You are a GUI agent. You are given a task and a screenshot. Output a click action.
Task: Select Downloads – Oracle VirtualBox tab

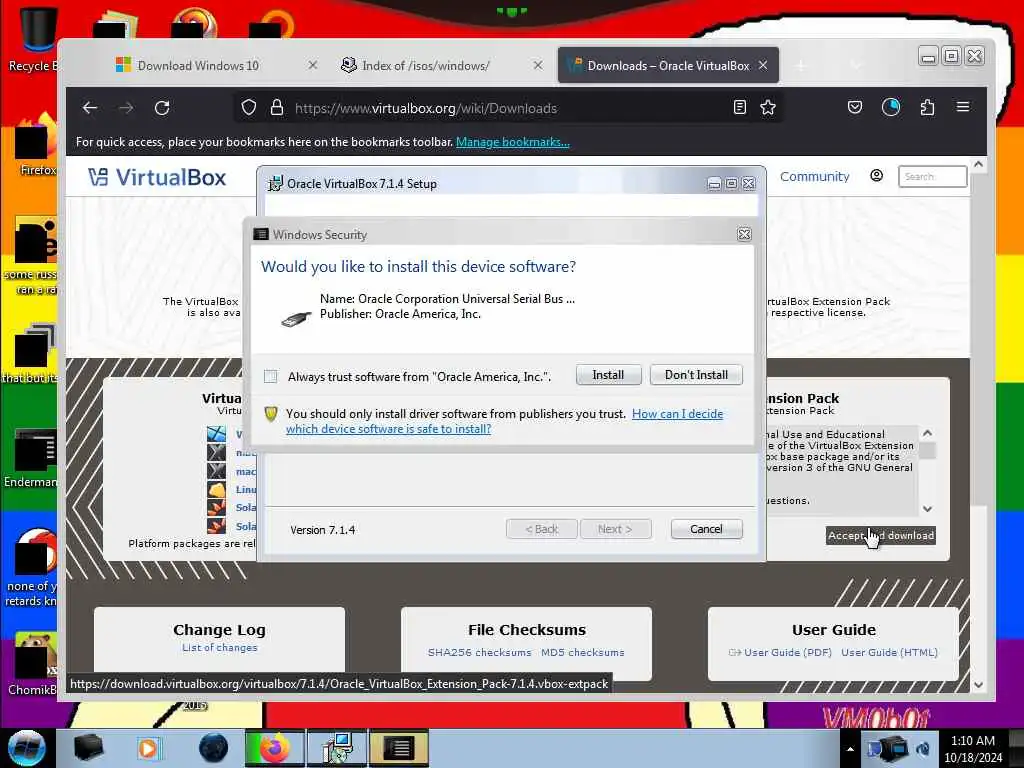(667, 65)
